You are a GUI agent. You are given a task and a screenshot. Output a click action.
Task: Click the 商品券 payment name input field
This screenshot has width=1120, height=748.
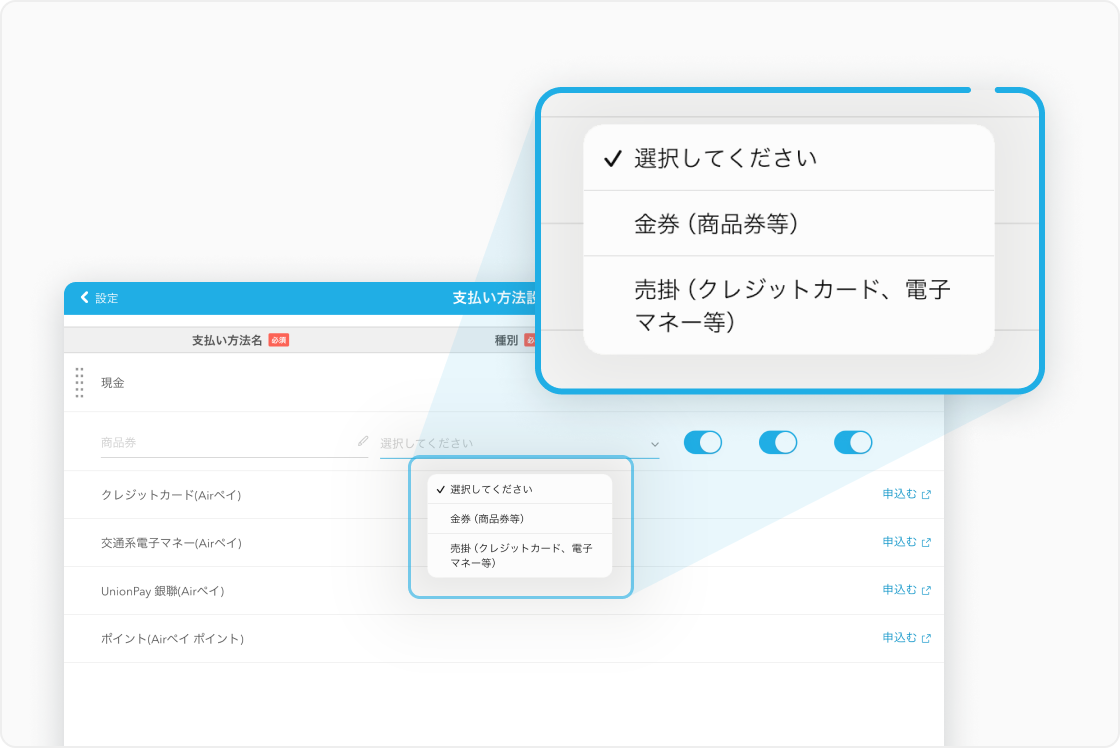(x=225, y=442)
